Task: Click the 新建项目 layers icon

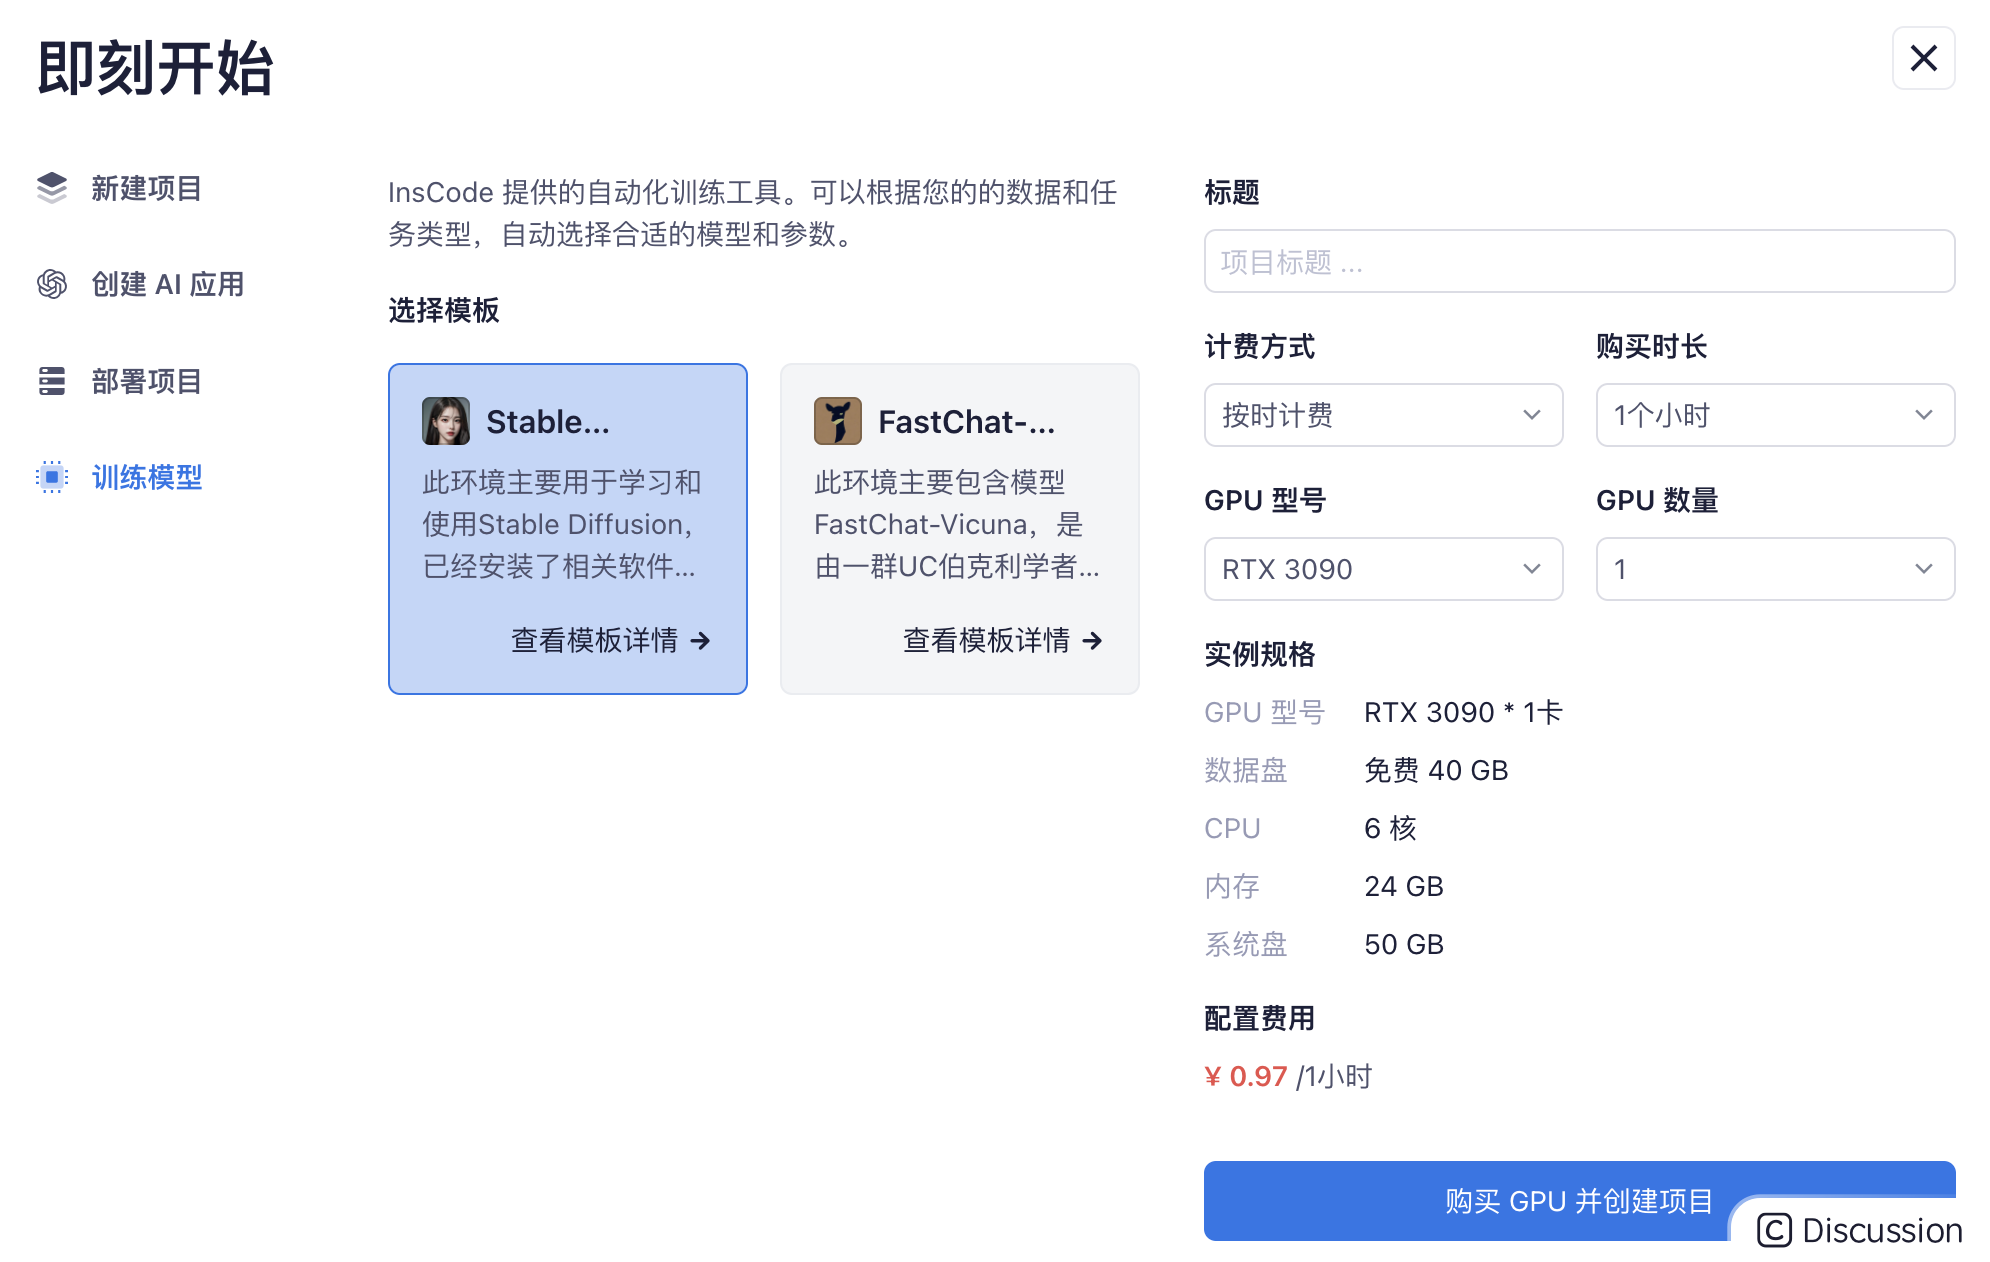Action: 52,188
